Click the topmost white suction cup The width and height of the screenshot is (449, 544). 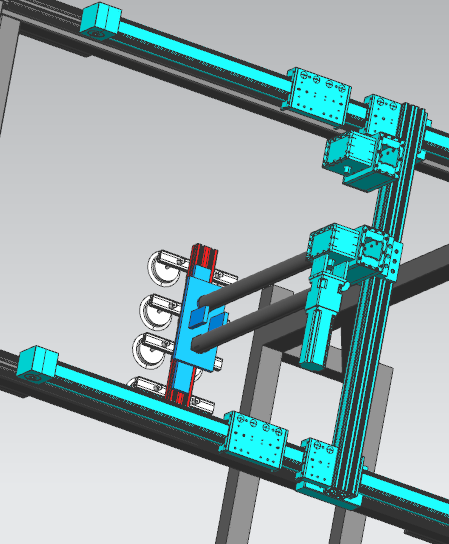click(x=164, y=268)
